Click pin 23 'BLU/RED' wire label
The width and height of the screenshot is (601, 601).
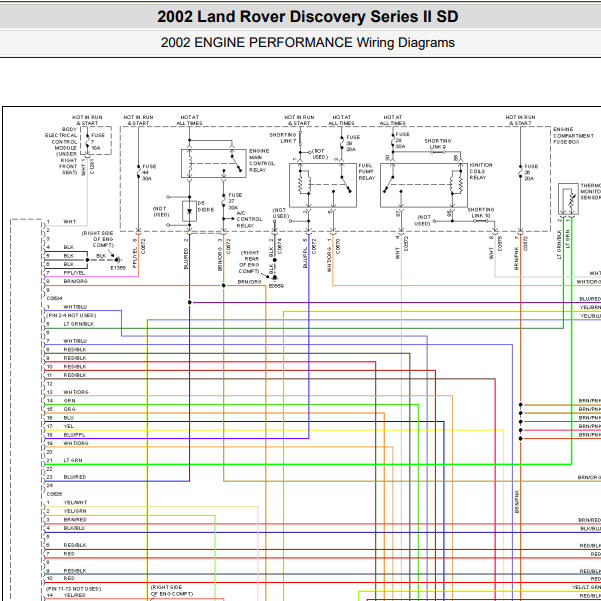pos(75,477)
